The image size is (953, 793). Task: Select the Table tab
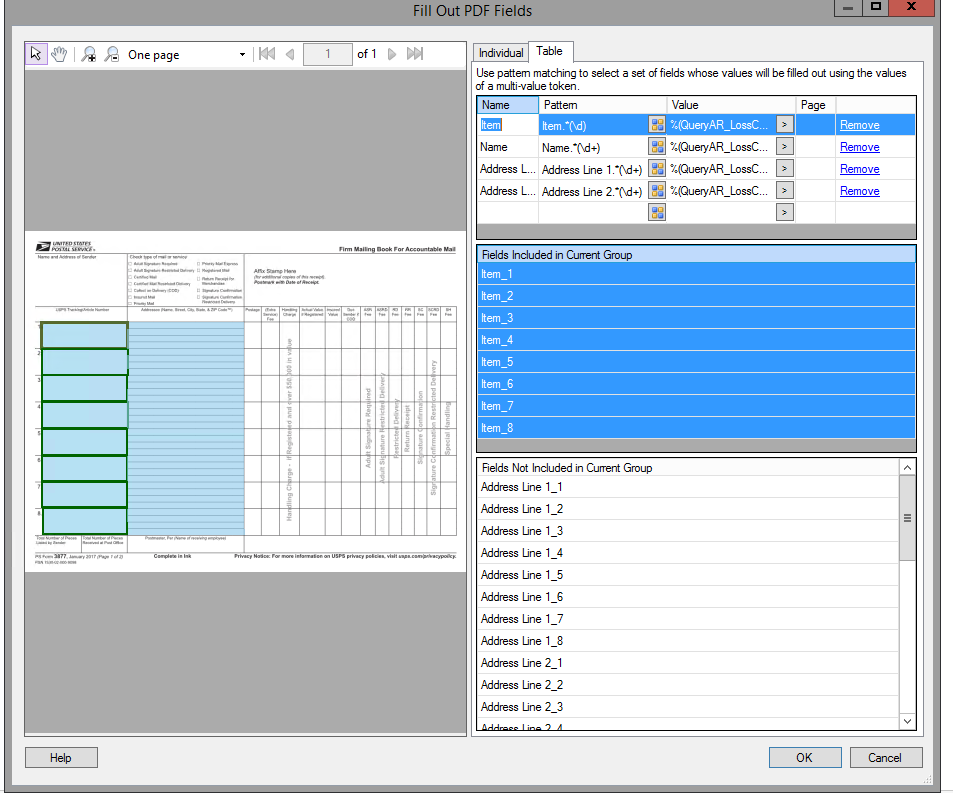(x=549, y=51)
